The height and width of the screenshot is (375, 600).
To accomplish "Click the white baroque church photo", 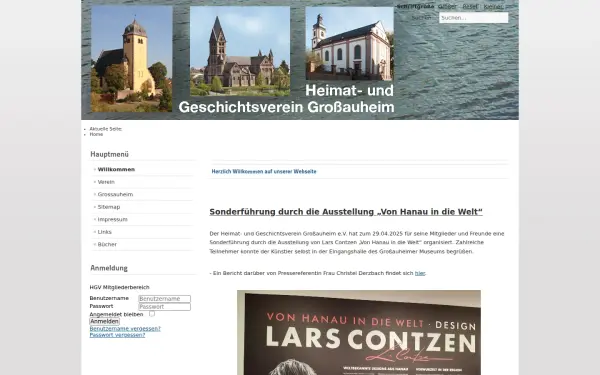I will (349, 43).
